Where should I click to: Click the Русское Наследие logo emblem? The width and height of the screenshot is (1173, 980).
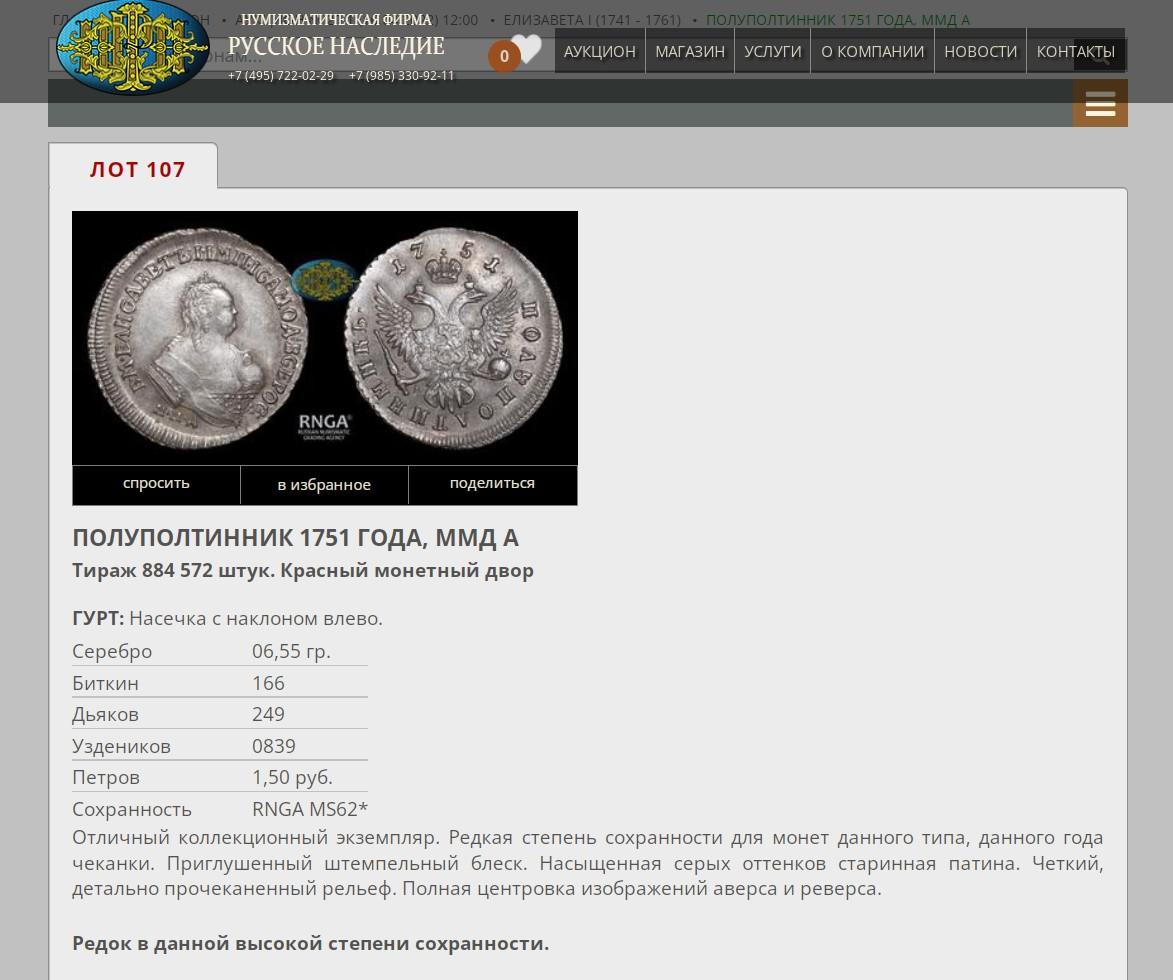pyautogui.click(x=133, y=47)
